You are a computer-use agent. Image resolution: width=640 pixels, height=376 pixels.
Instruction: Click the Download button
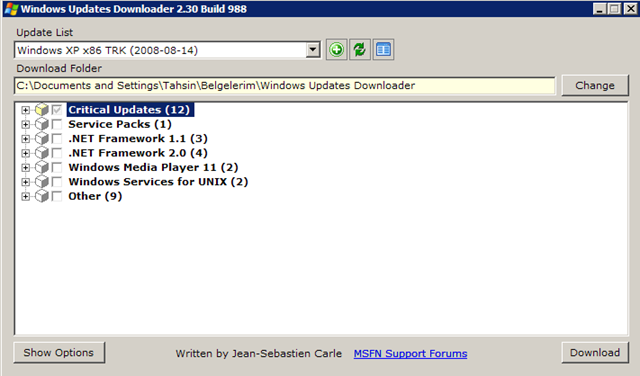(595, 353)
